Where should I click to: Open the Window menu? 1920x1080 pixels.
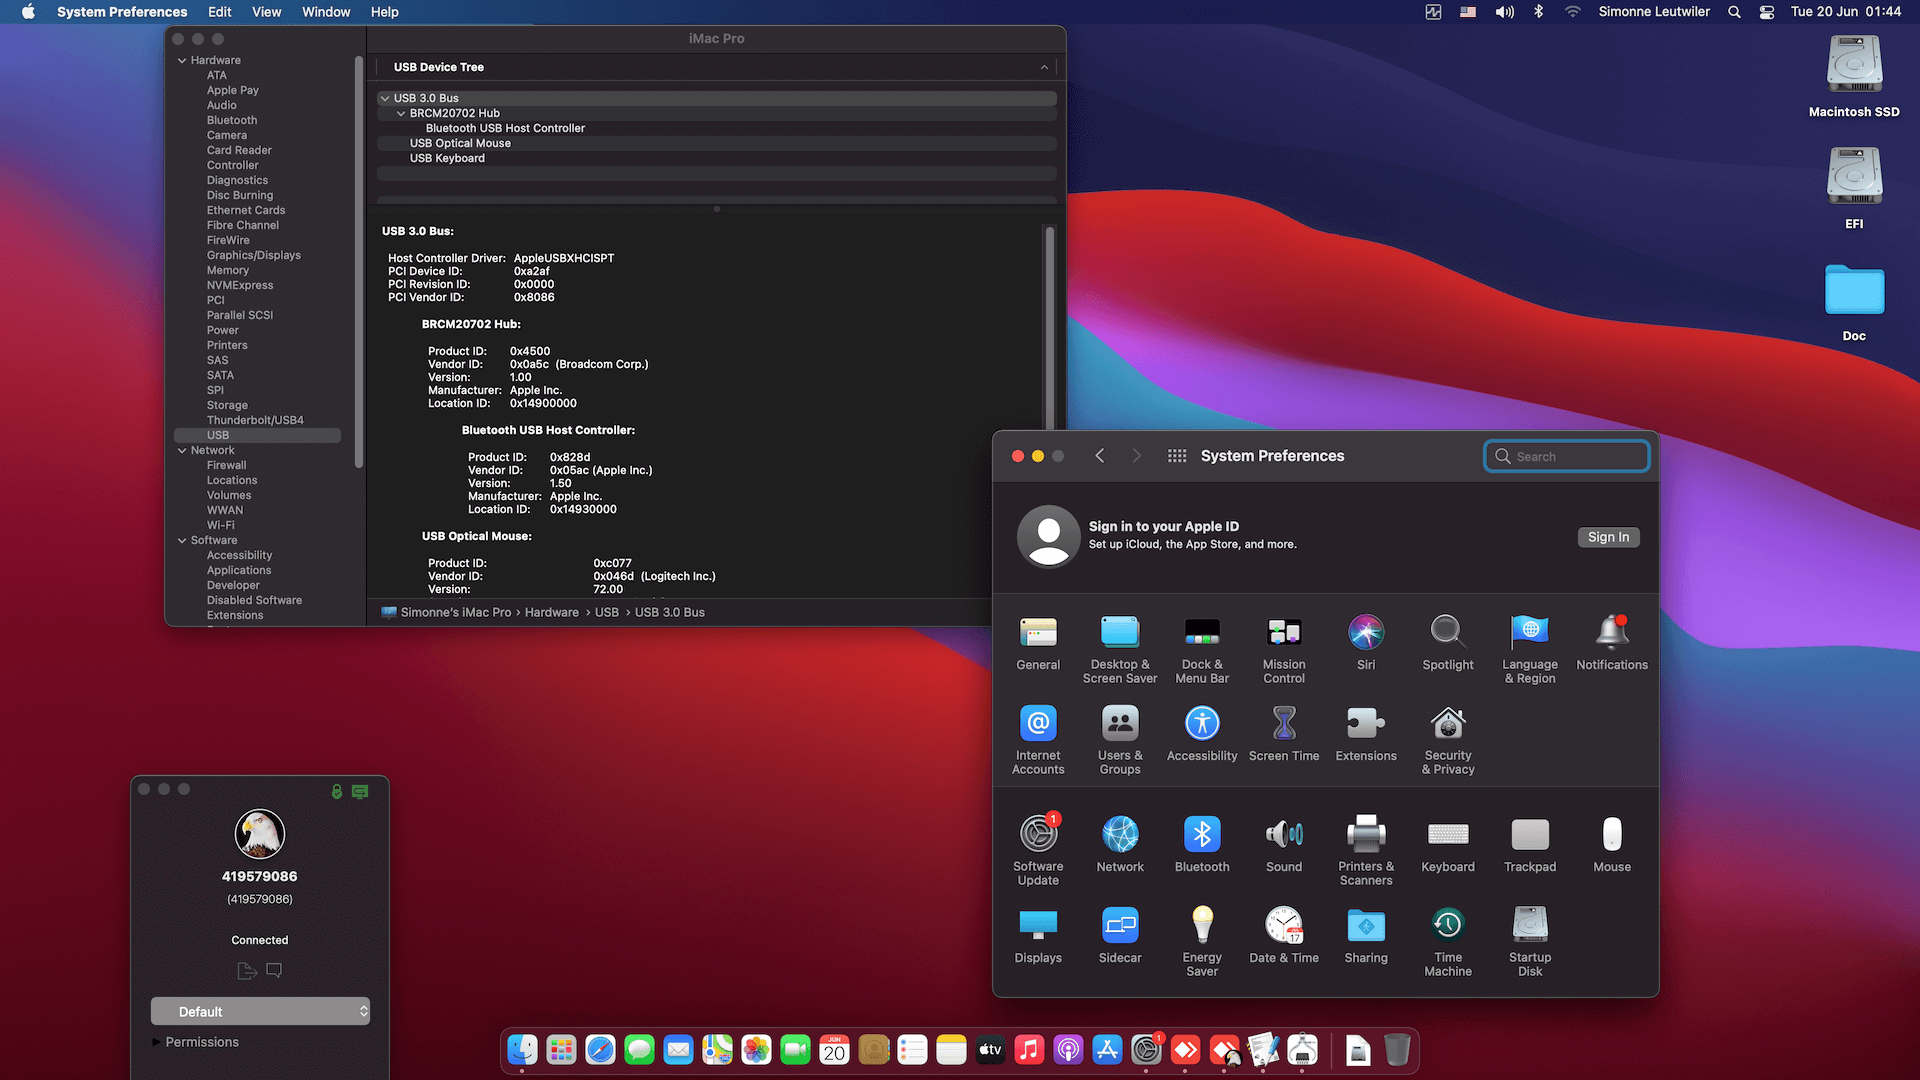coord(326,12)
